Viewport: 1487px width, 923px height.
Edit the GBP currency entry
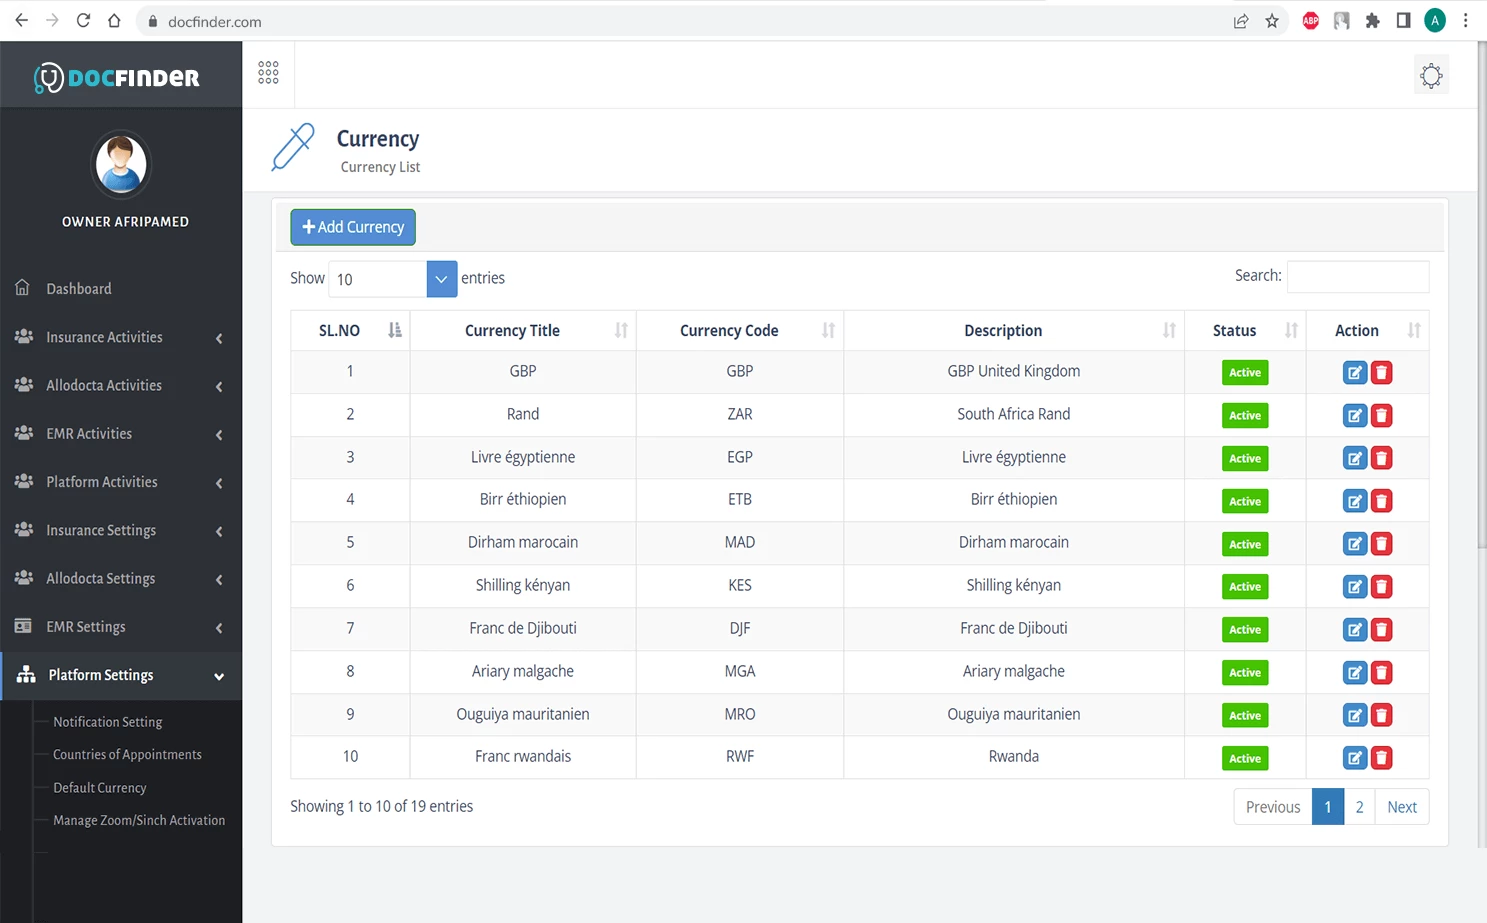[x=1355, y=372]
